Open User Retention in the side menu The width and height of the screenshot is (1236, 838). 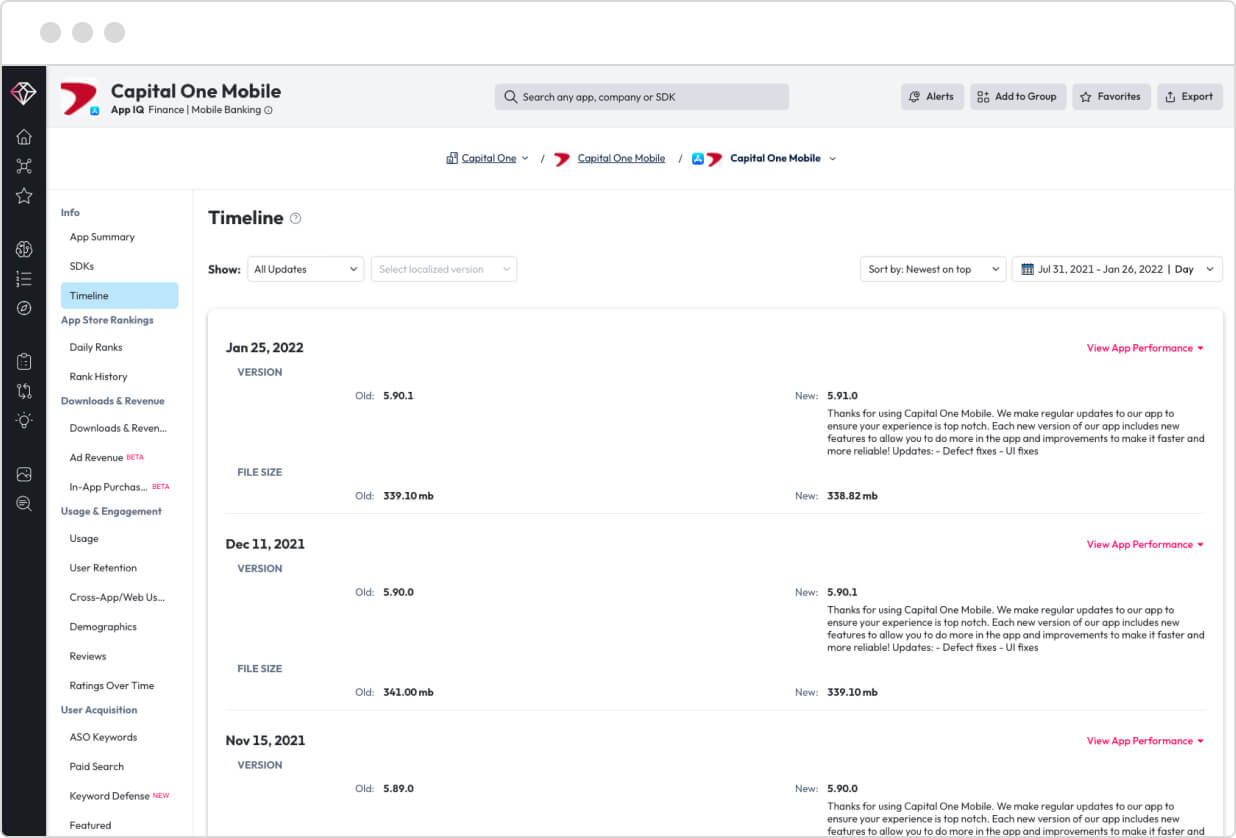point(103,568)
